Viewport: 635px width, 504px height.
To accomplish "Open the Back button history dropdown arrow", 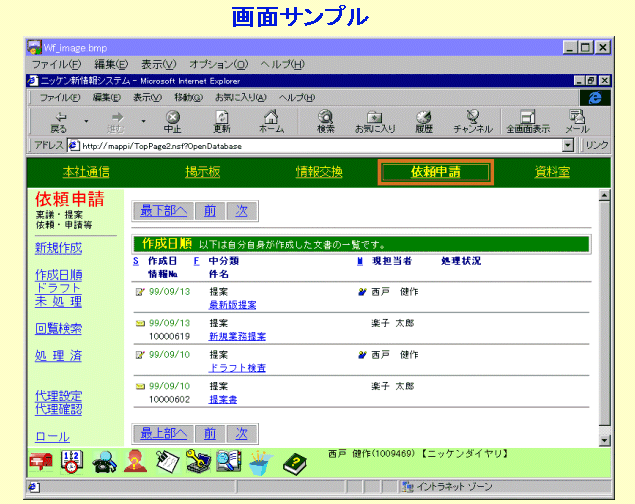I will click(x=86, y=121).
